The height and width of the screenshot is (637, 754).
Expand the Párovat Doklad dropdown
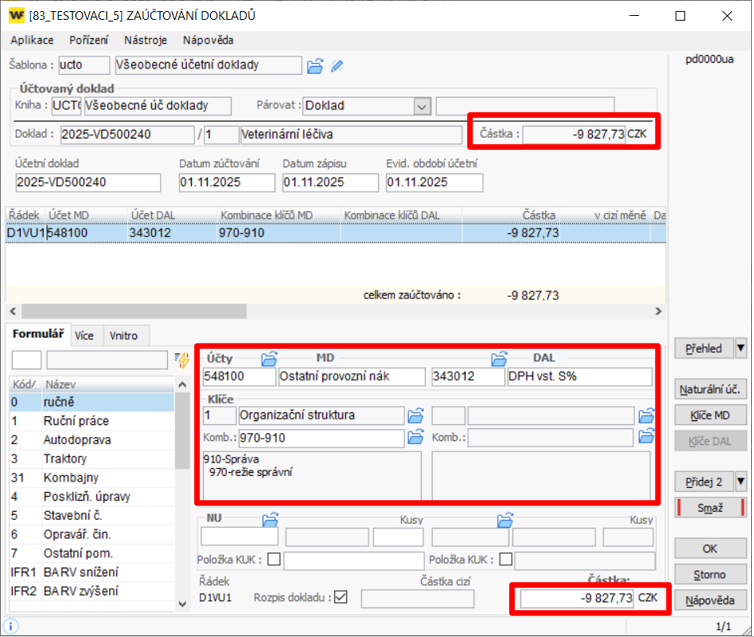tap(421, 106)
